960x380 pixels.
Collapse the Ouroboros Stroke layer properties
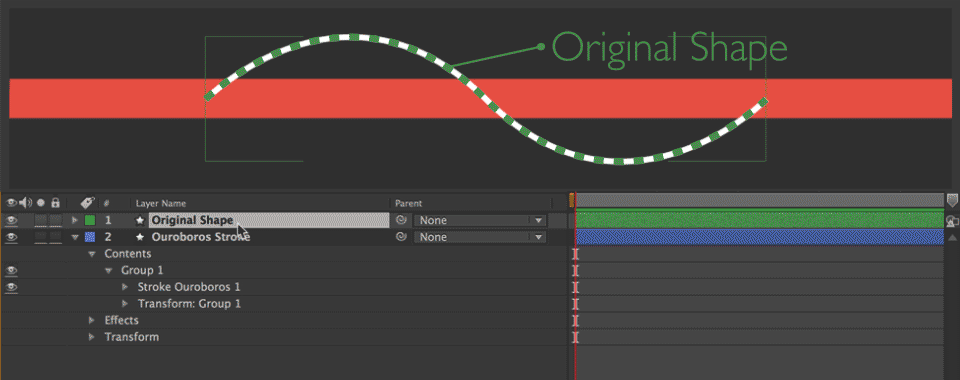75,237
